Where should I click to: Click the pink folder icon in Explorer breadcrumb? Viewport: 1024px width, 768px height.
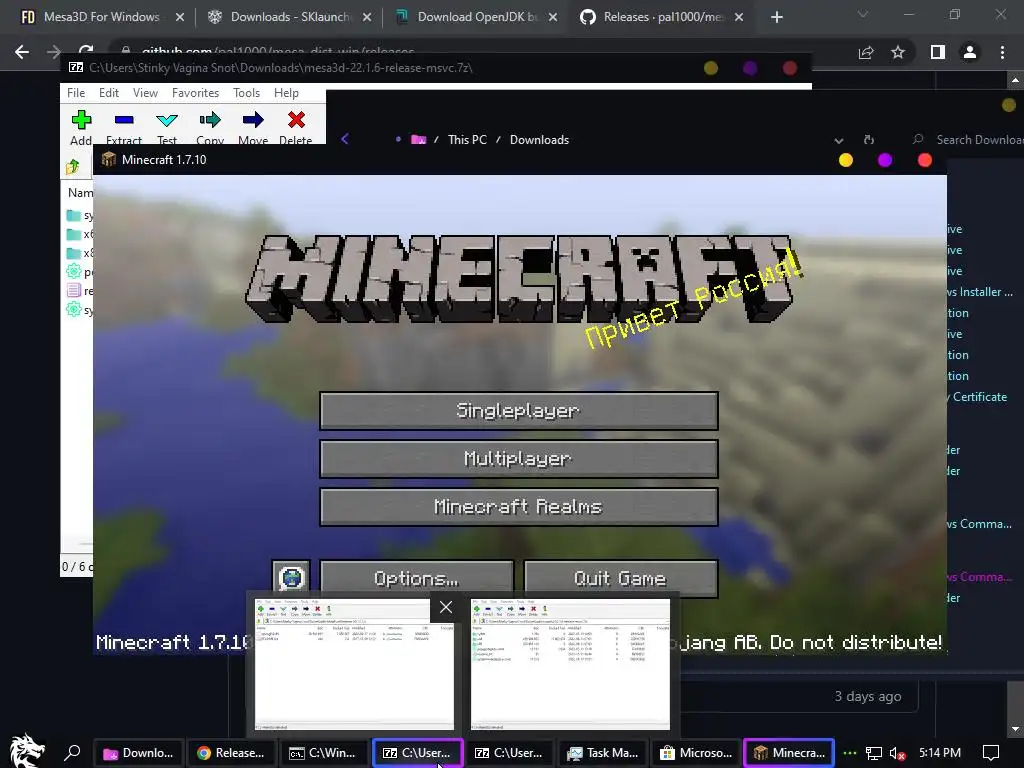pos(419,139)
